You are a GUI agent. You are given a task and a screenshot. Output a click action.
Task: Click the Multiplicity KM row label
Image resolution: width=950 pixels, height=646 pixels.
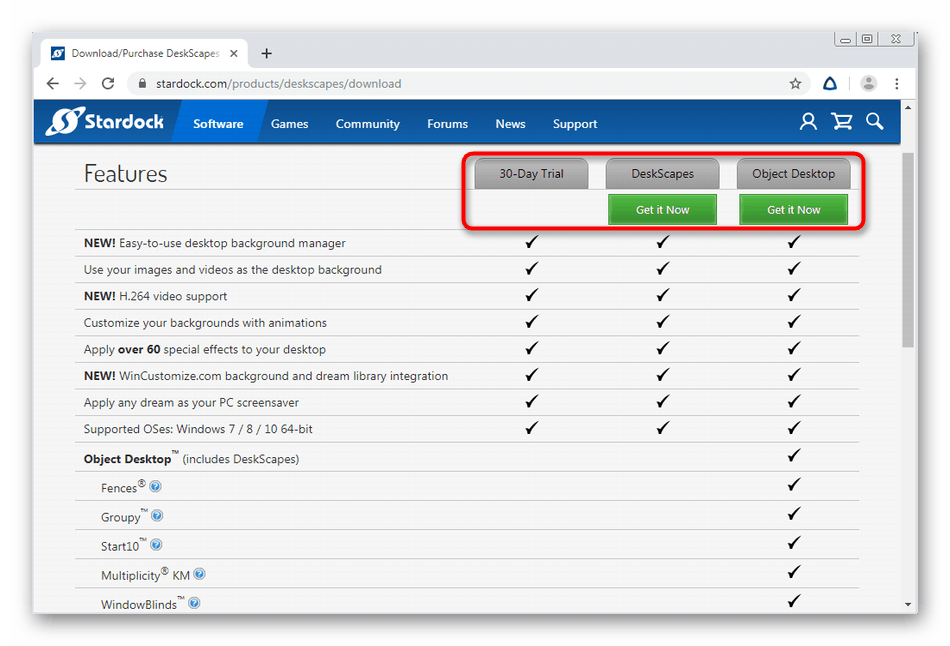point(145,574)
